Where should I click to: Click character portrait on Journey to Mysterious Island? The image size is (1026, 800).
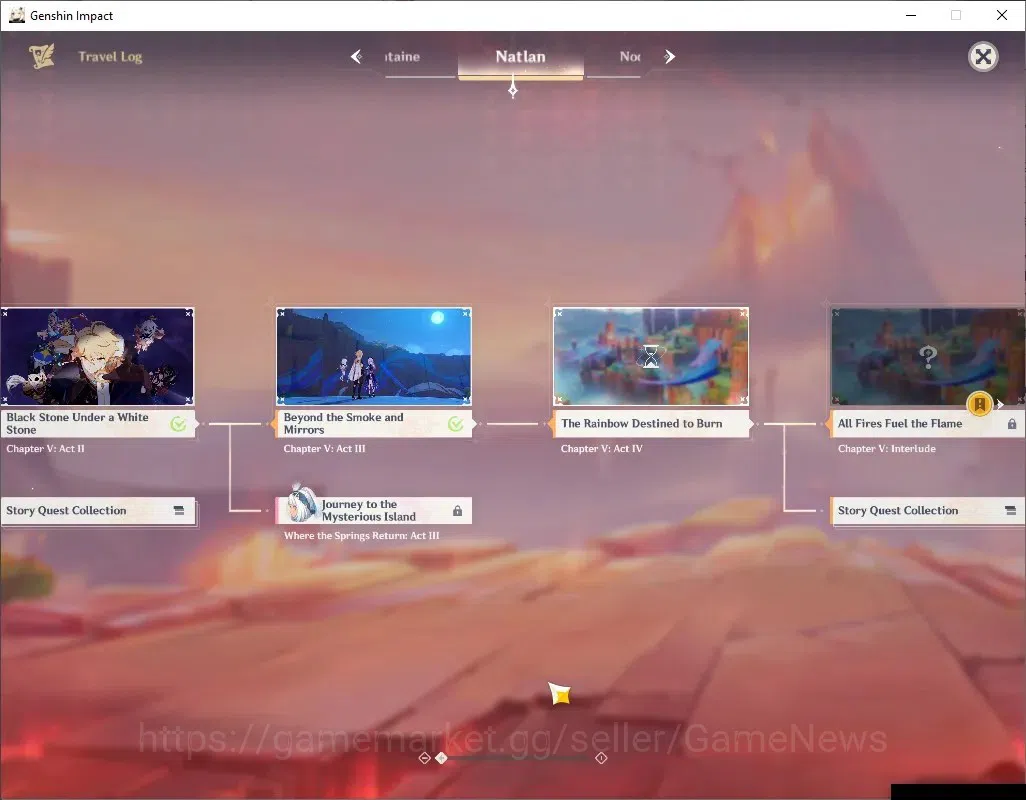click(x=302, y=504)
